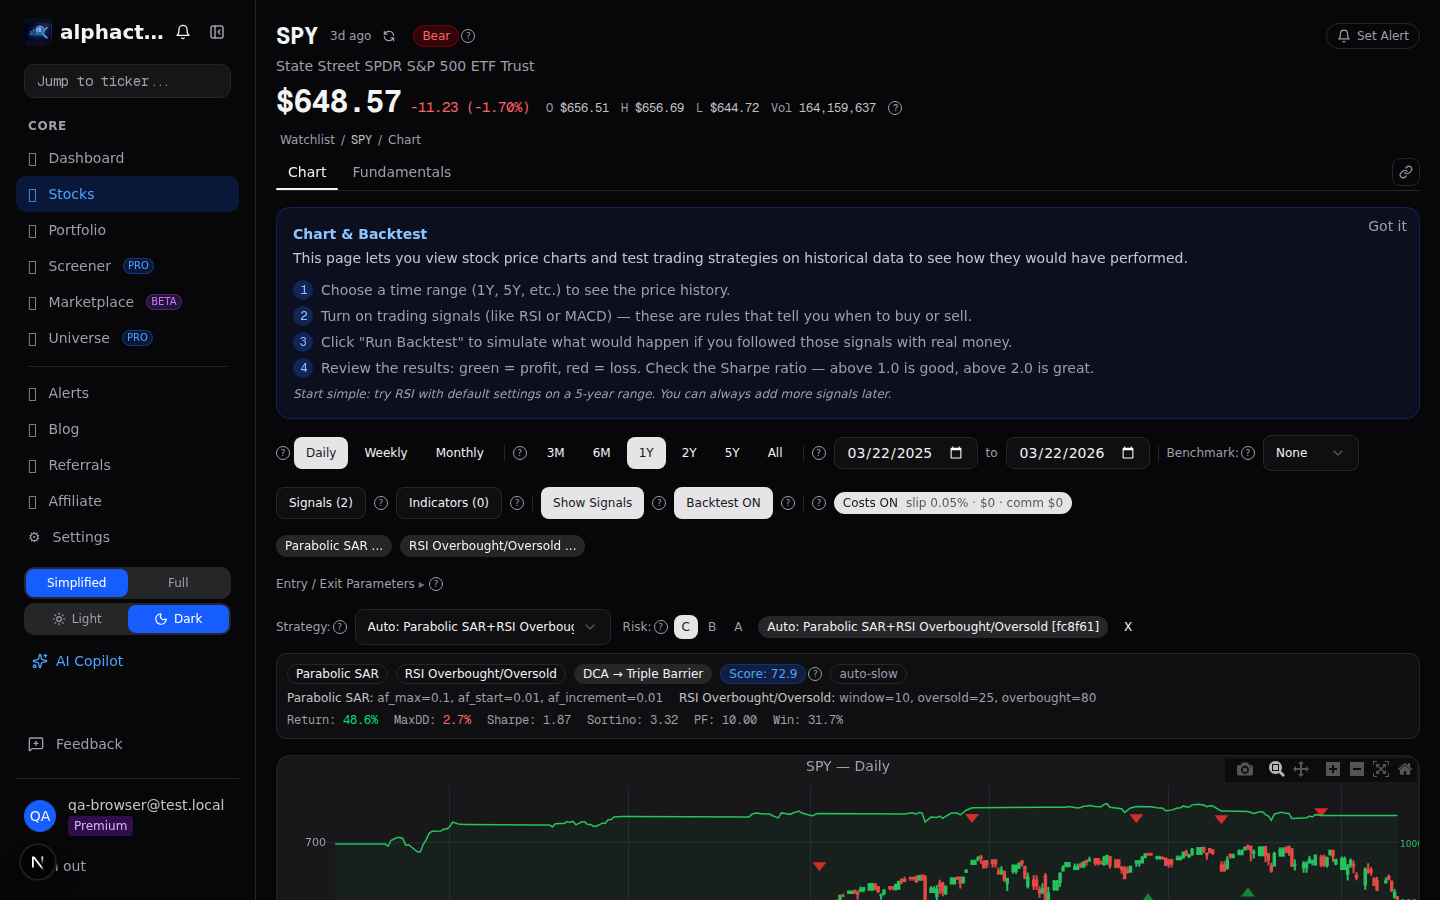Screen dimensions: 1440x900
Task: Switch from Simplified to Full mode
Action: (x=178, y=582)
